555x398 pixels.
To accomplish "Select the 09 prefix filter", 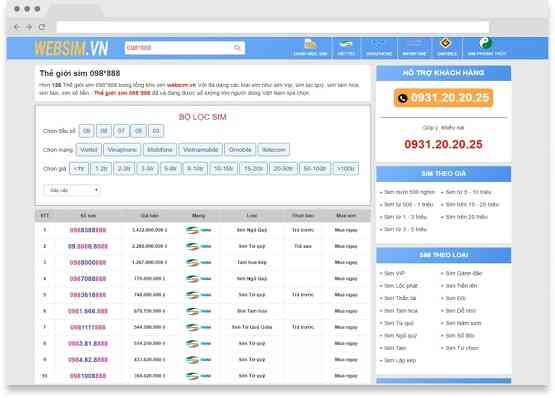I will coord(86,131).
